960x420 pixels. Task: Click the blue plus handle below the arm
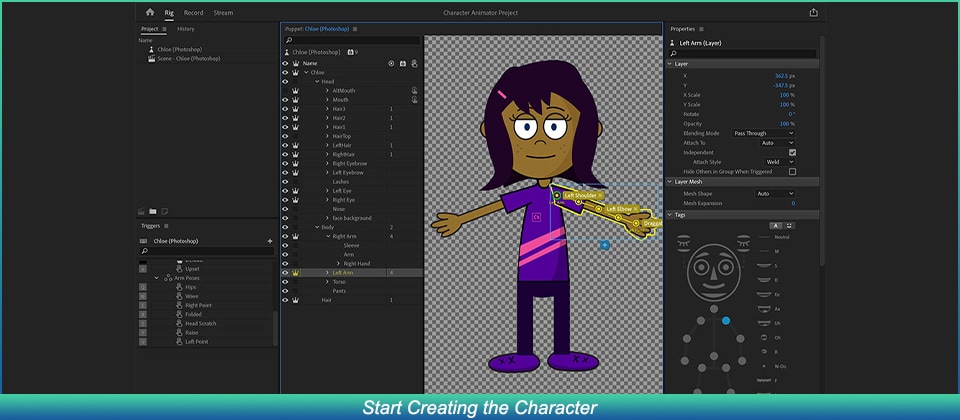[x=605, y=245]
